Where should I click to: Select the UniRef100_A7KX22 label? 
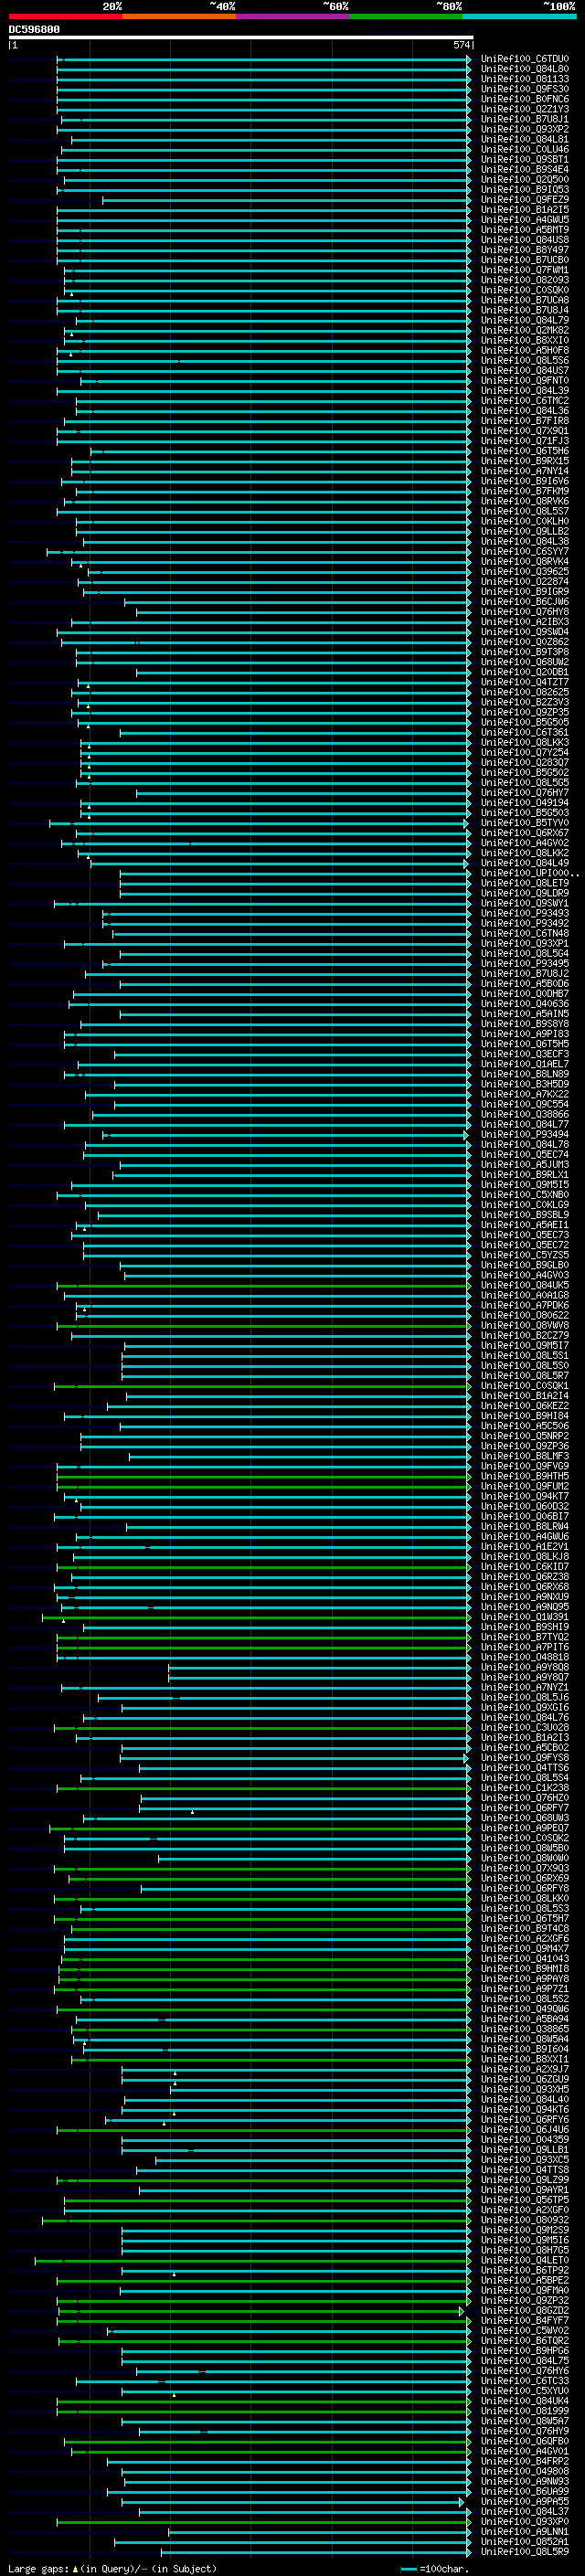pos(524,1094)
